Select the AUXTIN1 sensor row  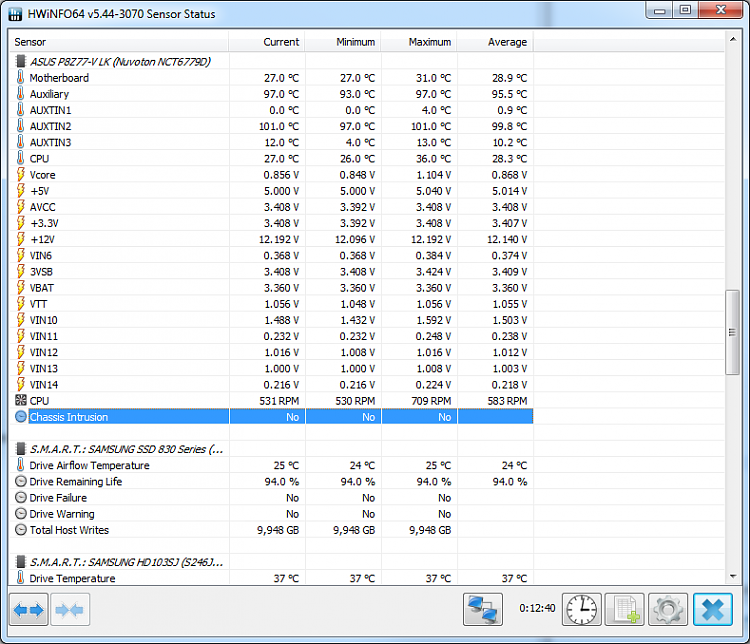coord(271,110)
